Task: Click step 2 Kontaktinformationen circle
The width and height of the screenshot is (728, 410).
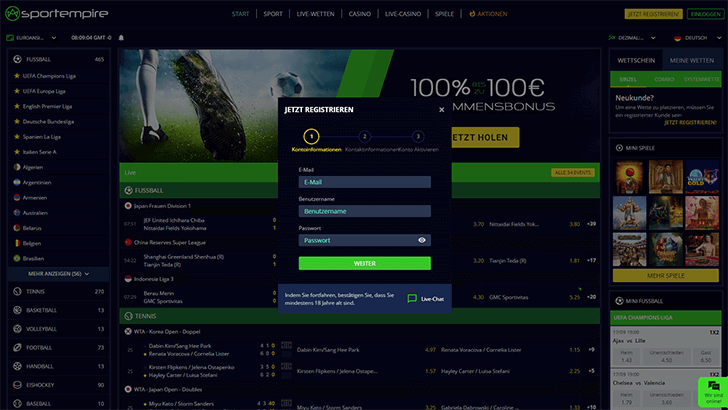Action: pos(364,137)
